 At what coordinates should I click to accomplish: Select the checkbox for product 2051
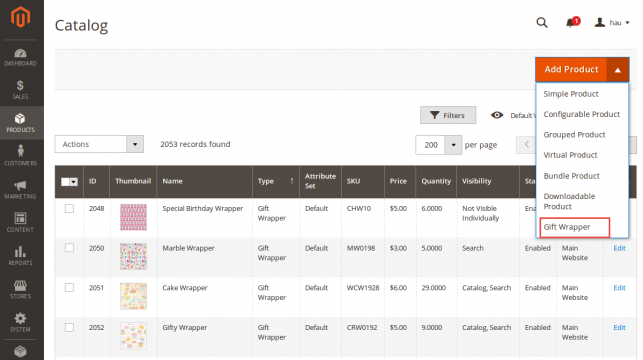tap(69, 288)
